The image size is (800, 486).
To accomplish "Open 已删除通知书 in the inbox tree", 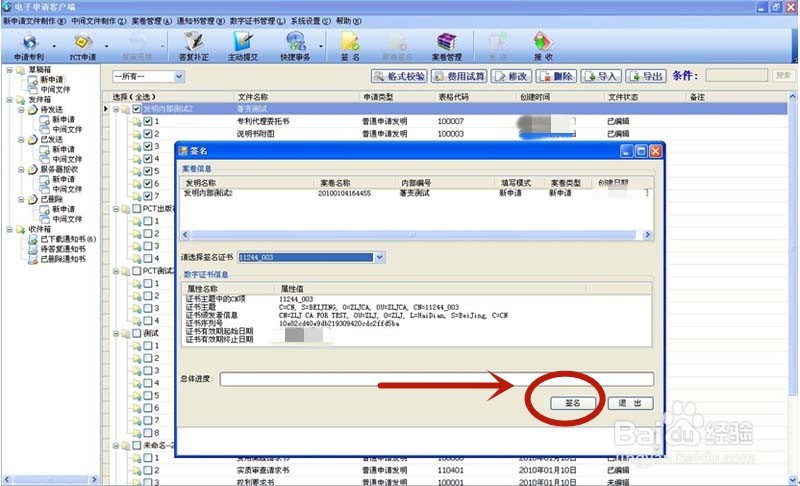I will [63, 259].
